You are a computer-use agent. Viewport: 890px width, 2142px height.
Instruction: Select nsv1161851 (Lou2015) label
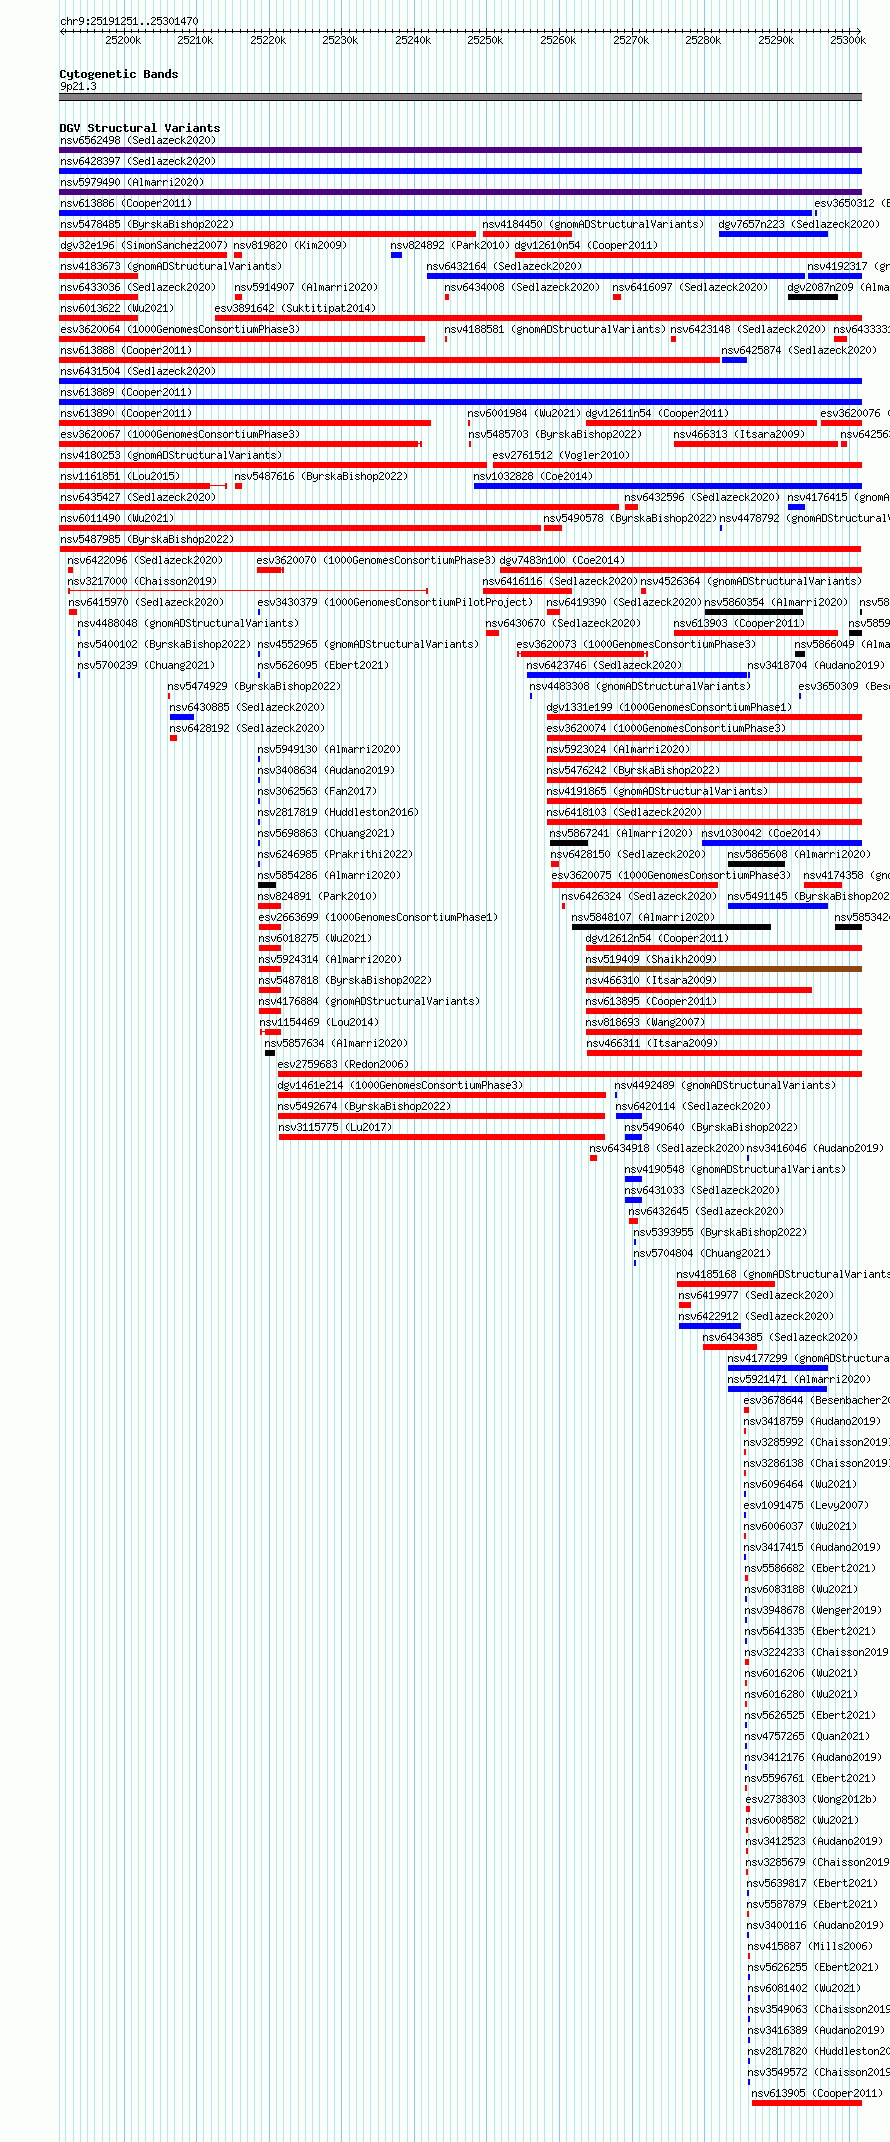point(119,476)
